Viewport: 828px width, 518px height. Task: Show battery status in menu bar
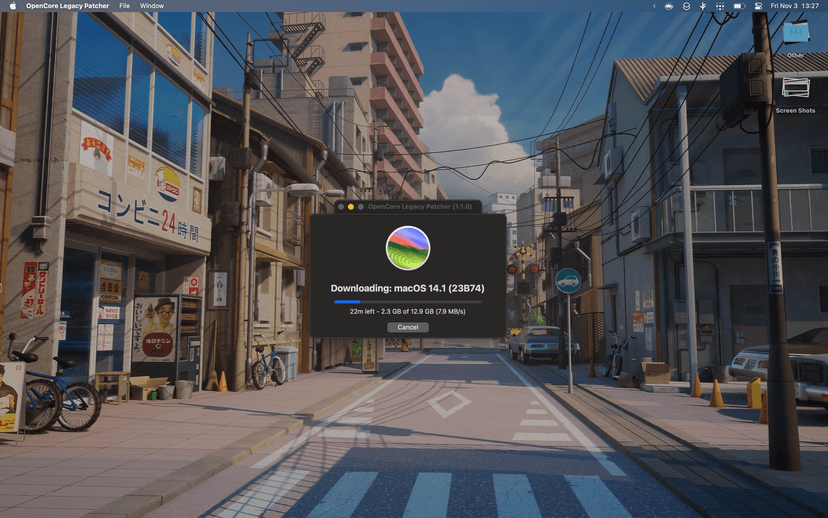tap(740, 6)
